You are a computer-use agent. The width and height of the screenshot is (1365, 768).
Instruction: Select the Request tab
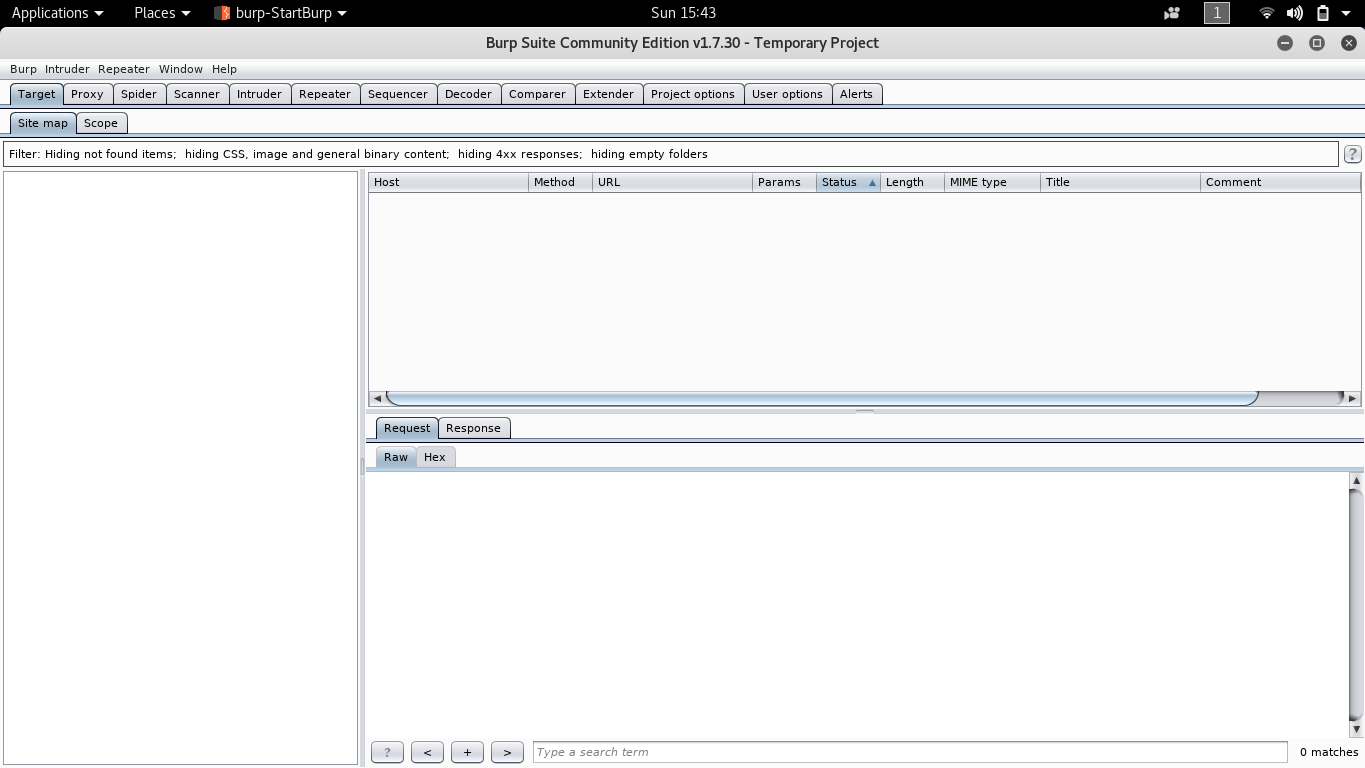407,428
